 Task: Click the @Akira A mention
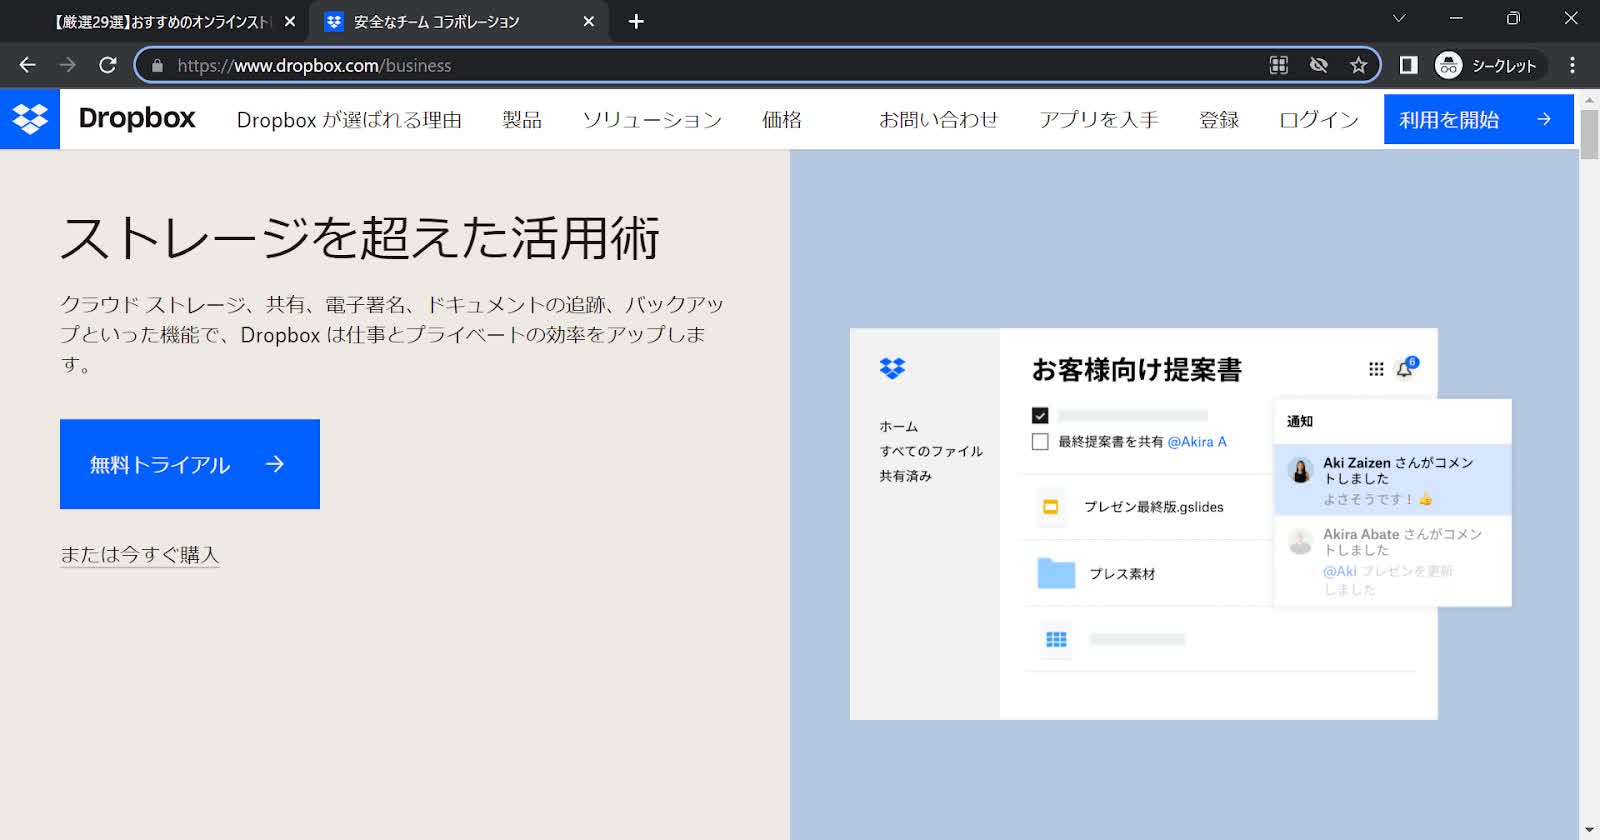pos(1197,441)
